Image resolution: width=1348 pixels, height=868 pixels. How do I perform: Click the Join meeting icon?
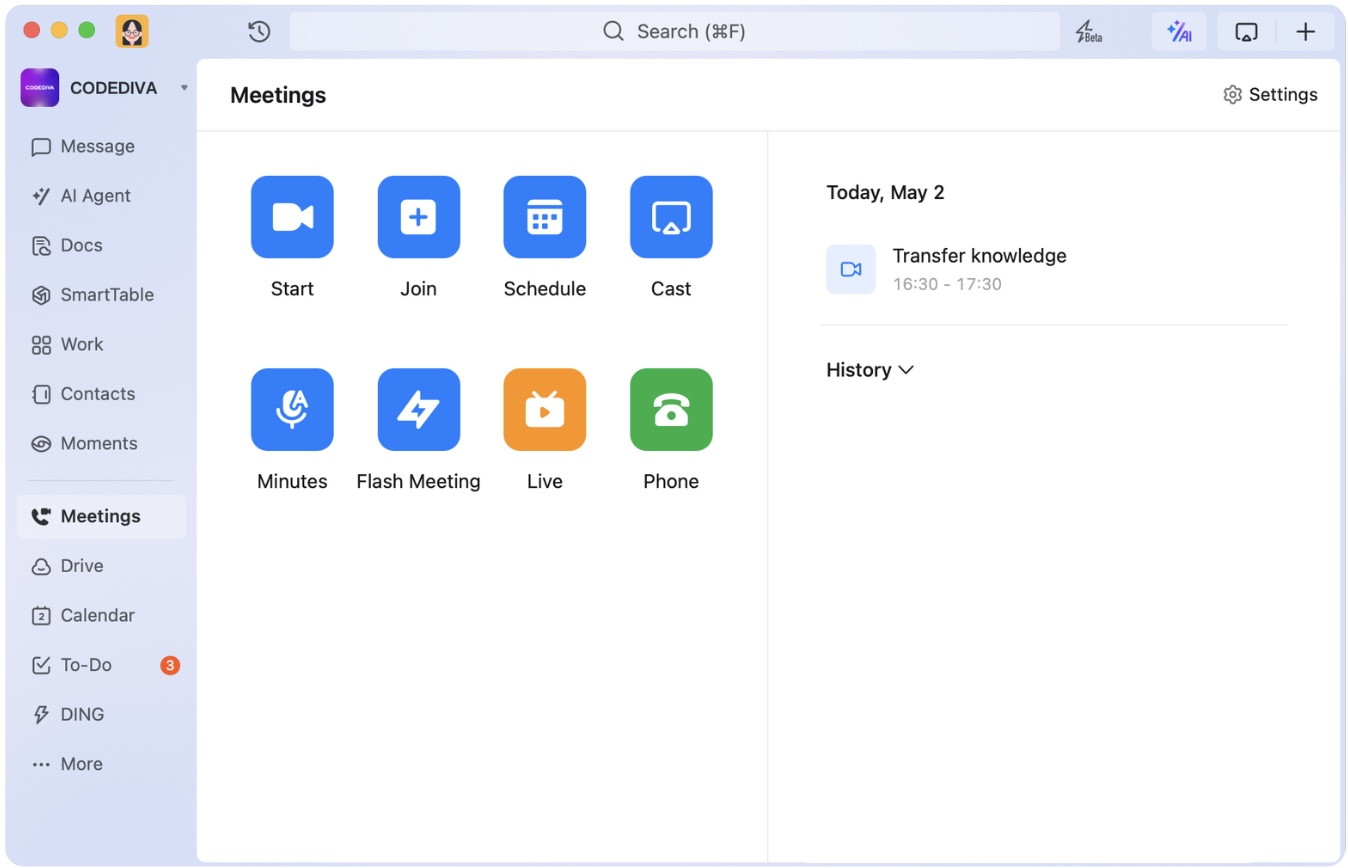(x=418, y=217)
